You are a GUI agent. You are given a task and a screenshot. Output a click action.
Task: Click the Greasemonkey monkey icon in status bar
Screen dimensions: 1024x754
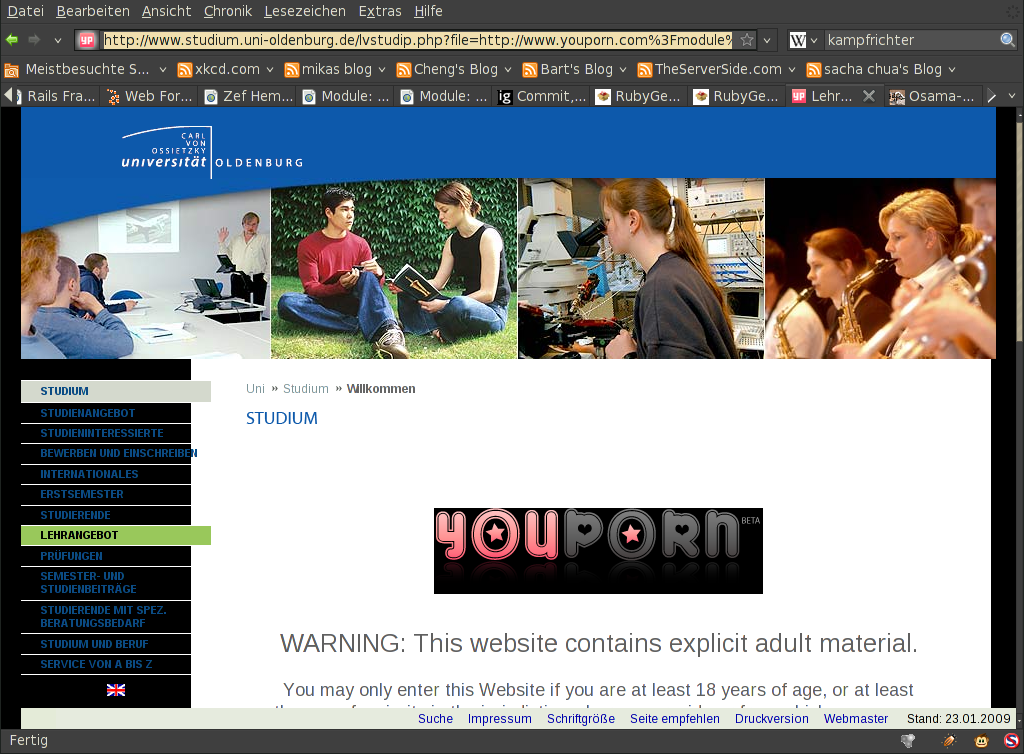(982, 741)
